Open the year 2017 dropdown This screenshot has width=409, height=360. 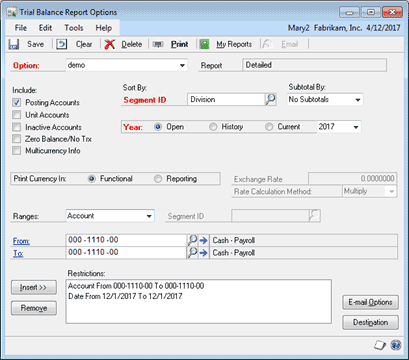pyautogui.click(x=356, y=127)
